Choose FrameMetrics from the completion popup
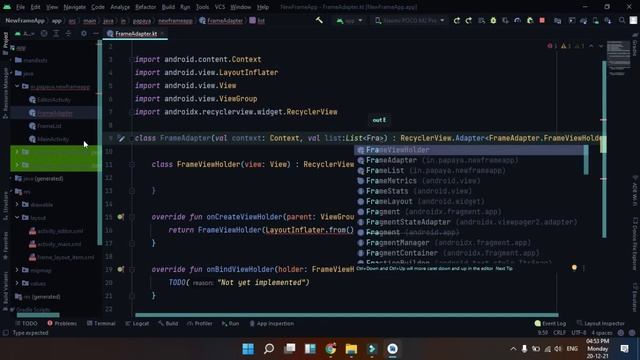 469,180
